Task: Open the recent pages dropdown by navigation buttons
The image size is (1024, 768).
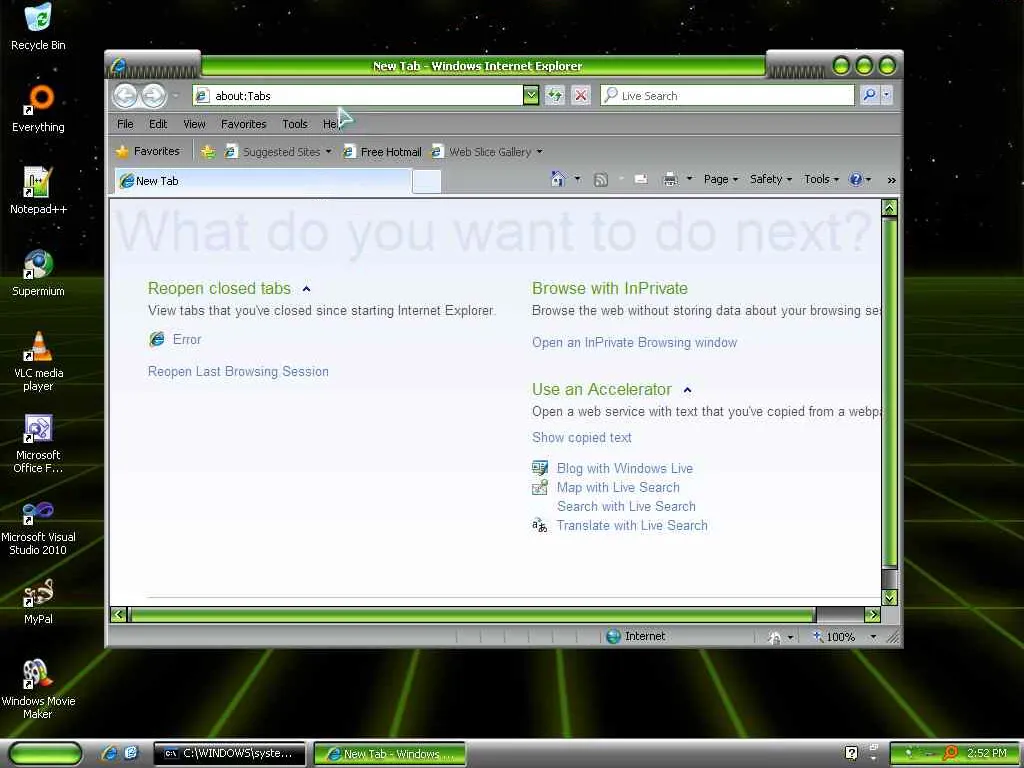Action: tap(176, 96)
